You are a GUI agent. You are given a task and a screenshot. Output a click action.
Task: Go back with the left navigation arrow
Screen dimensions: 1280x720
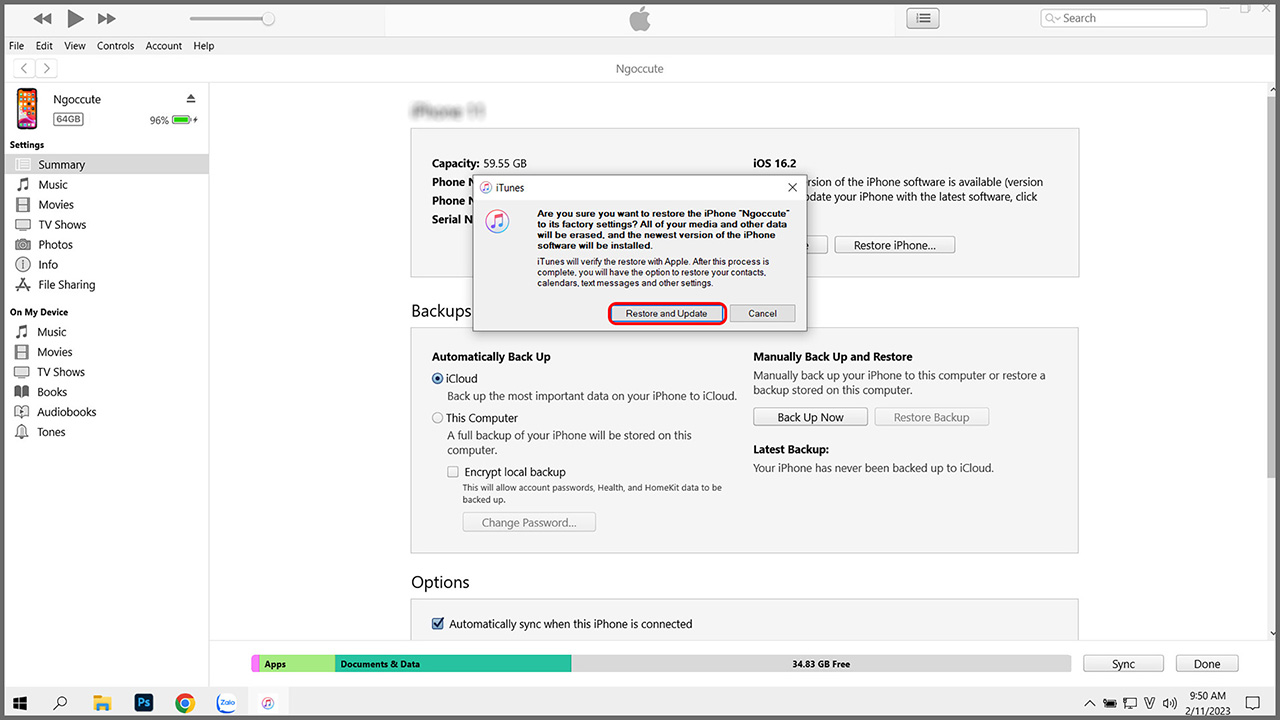(x=24, y=68)
